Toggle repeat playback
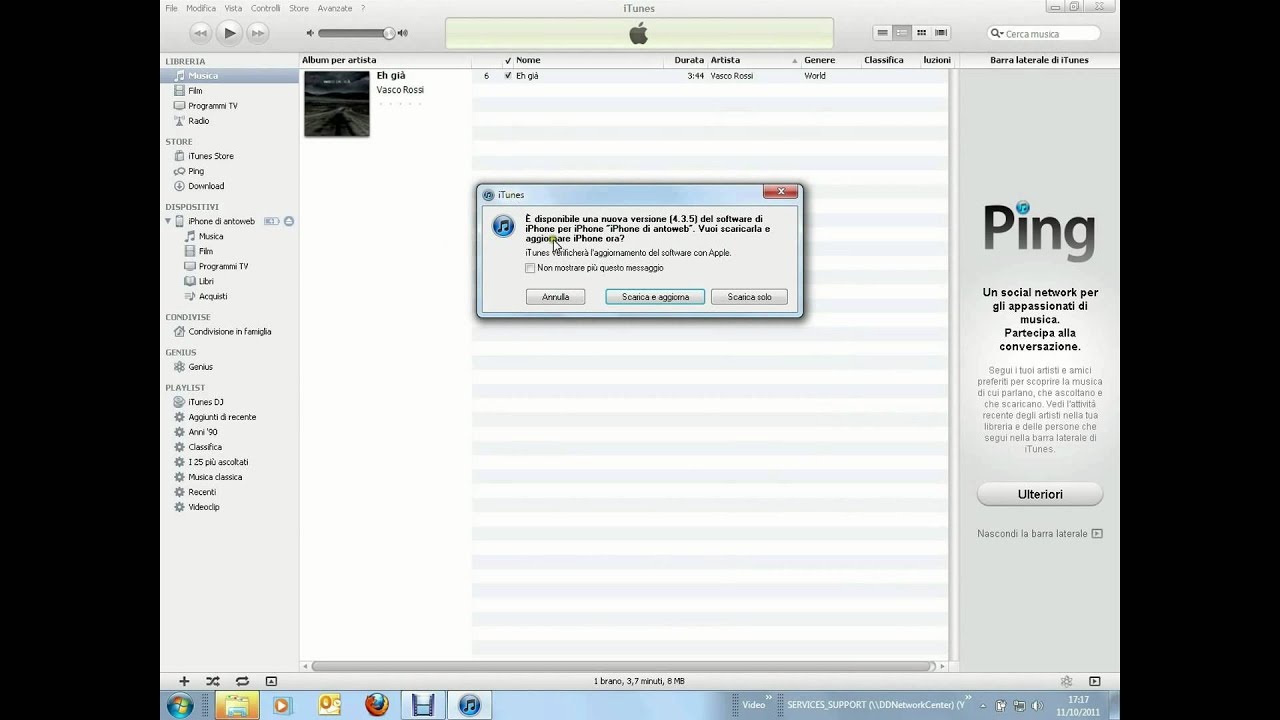The image size is (1280, 720). (x=242, y=681)
